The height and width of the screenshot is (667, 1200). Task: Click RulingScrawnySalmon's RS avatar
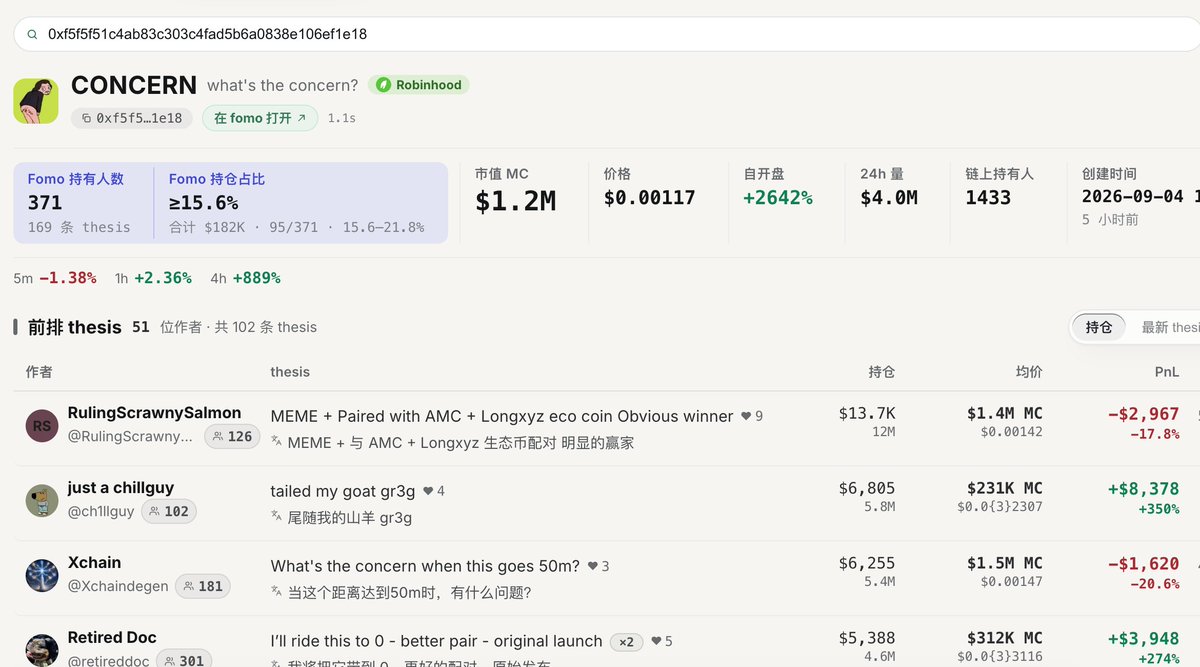pyautogui.click(x=42, y=426)
